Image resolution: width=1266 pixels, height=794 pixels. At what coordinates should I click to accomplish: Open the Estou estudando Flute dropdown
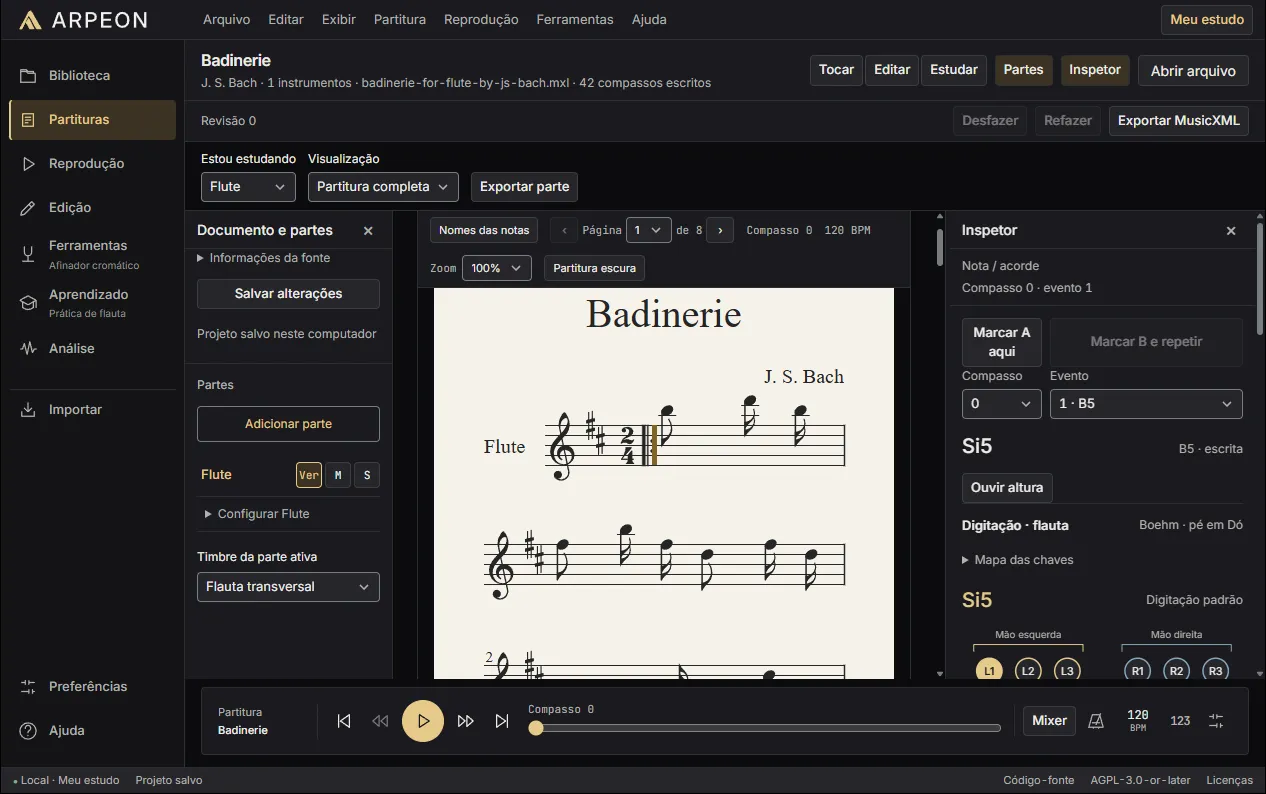click(x=248, y=187)
